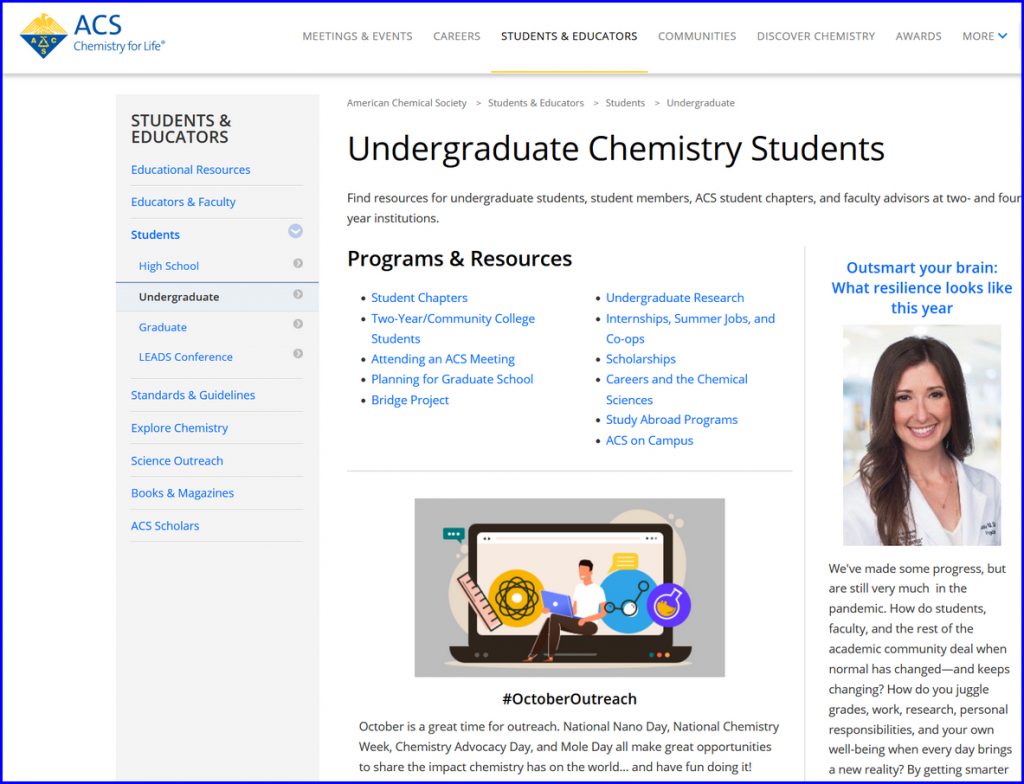Open Study Abroad Programs link
This screenshot has height=784, width=1024.
[x=671, y=420]
